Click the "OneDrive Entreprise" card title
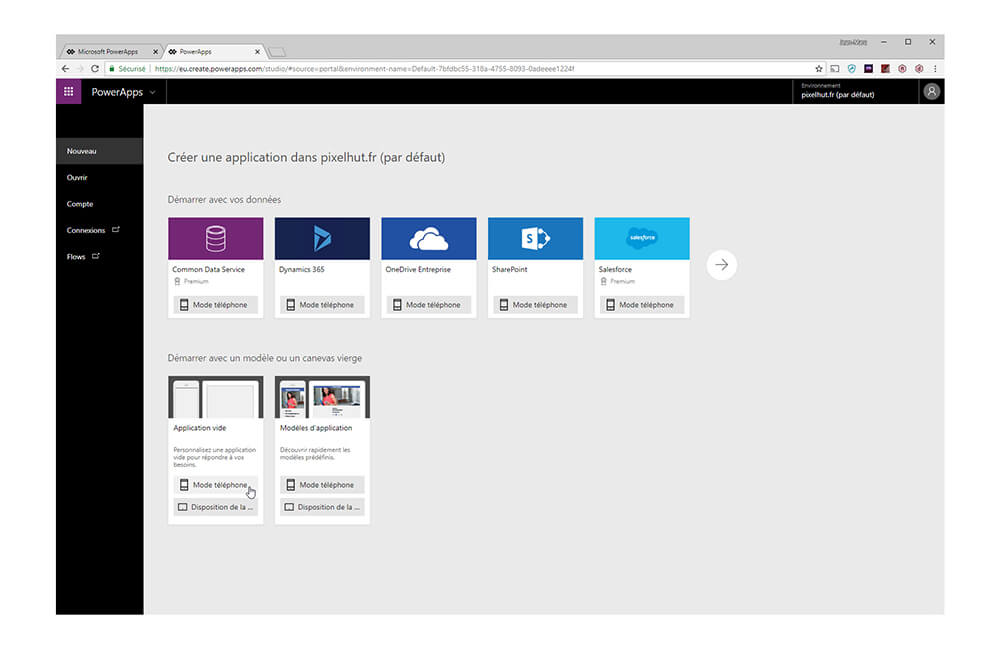 tap(418, 270)
